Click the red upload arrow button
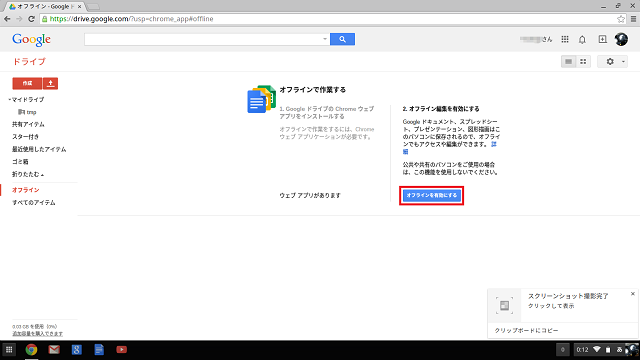Screen dimensions: 640x360 coord(50,83)
